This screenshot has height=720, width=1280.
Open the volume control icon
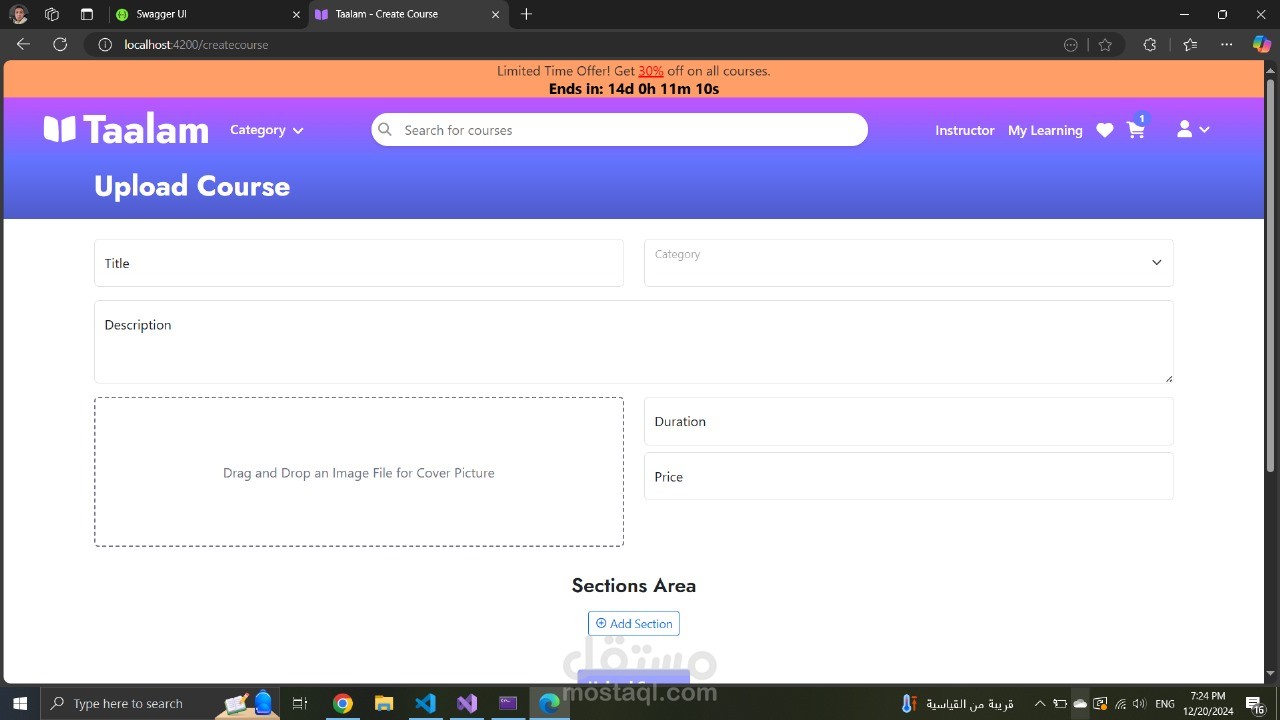click(1139, 704)
